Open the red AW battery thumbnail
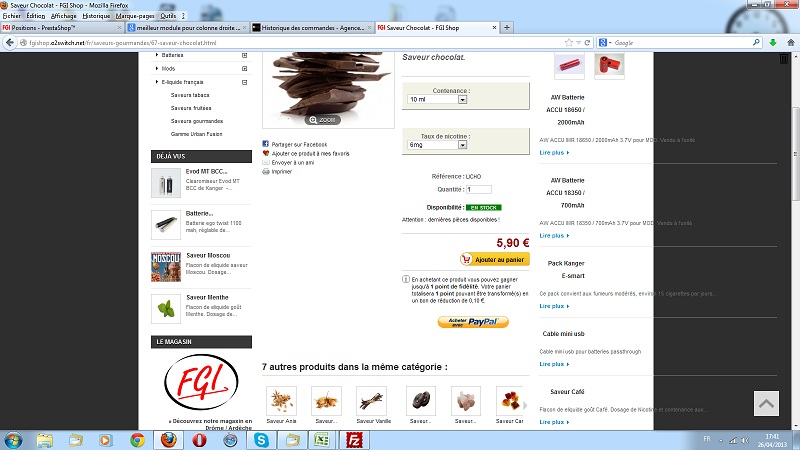The image size is (800, 450). pyautogui.click(x=569, y=65)
